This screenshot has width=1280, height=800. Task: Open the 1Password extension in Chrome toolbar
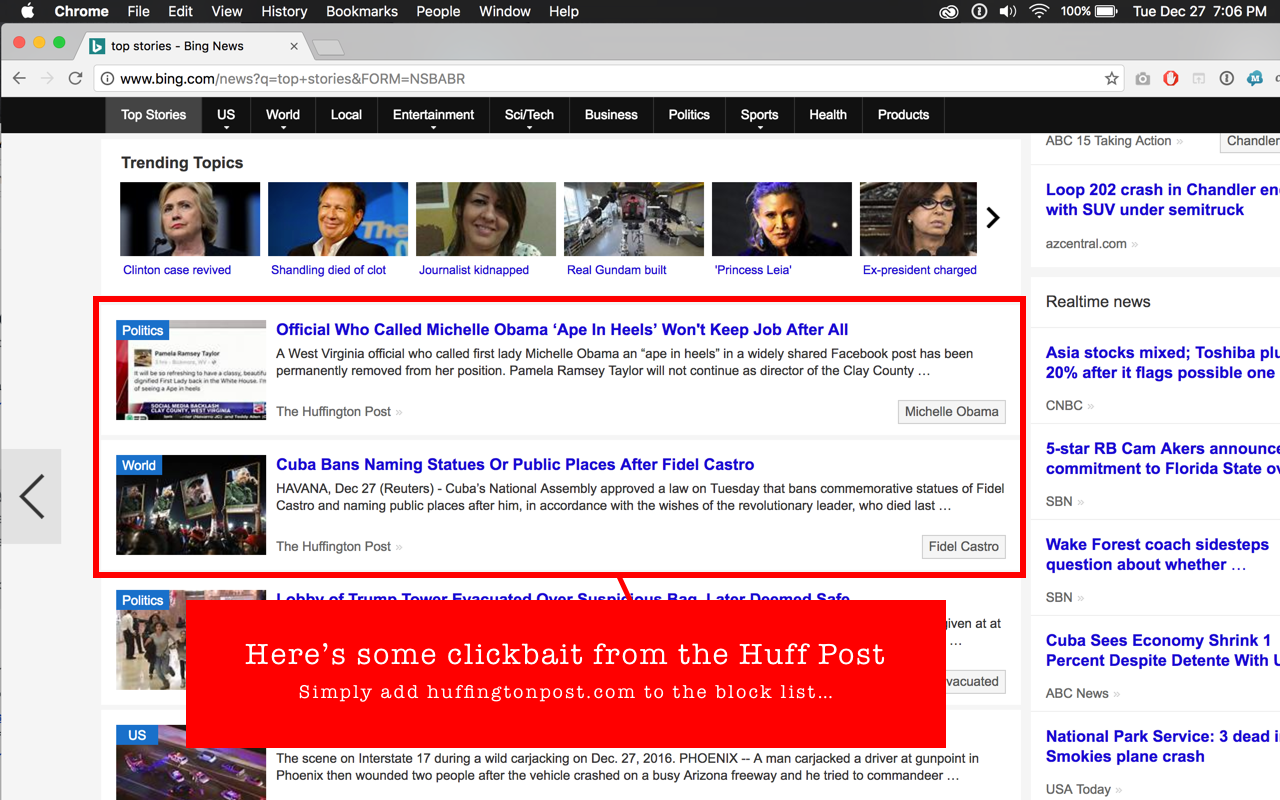point(1226,78)
